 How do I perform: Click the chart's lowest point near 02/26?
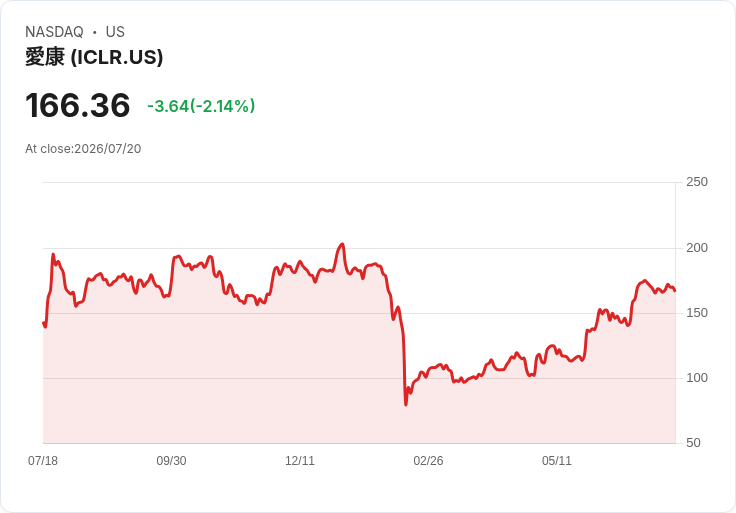[x=406, y=404]
